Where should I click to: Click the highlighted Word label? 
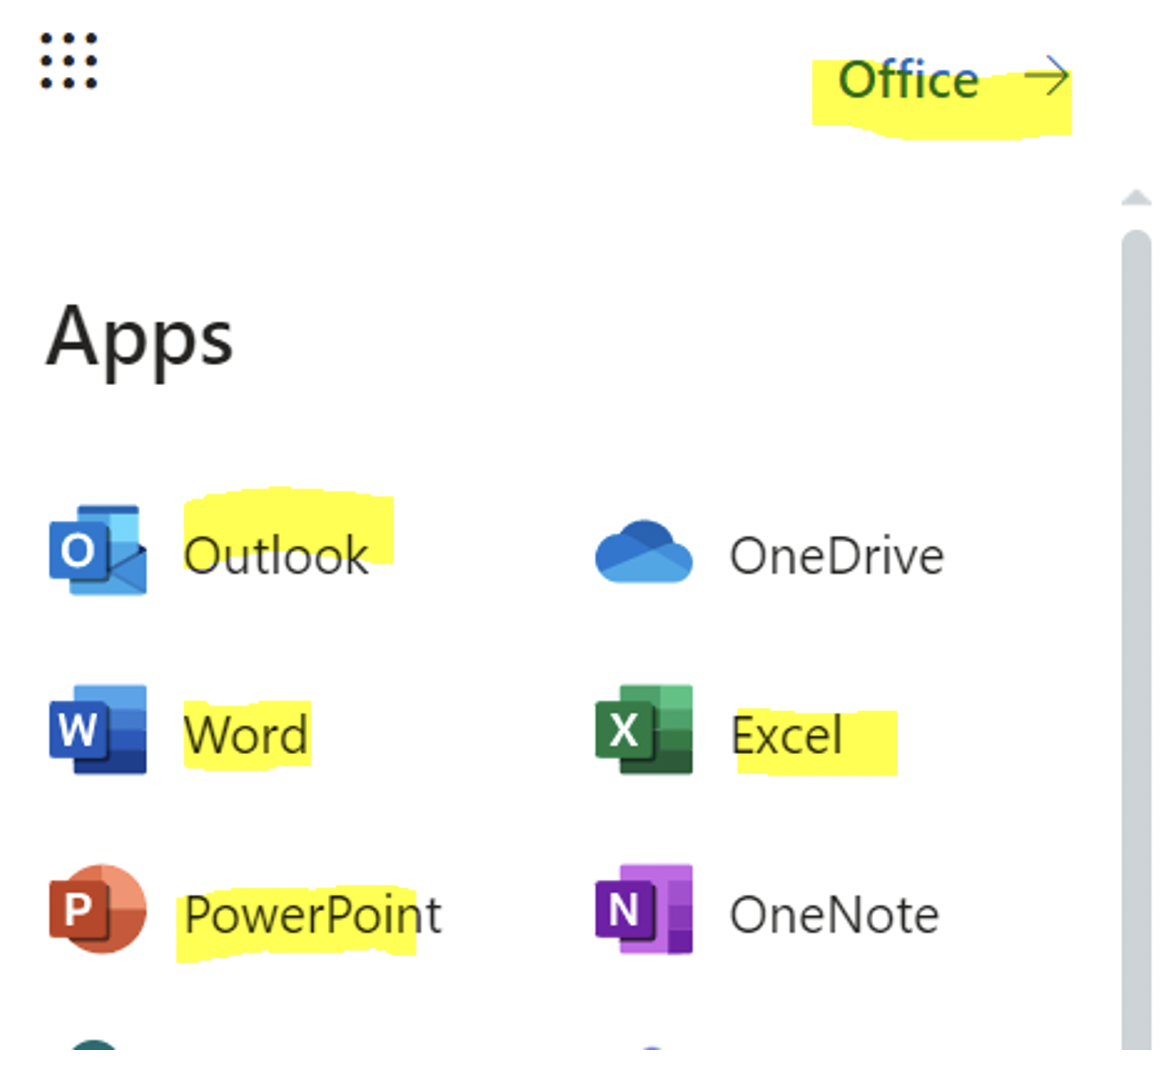pos(245,733)
